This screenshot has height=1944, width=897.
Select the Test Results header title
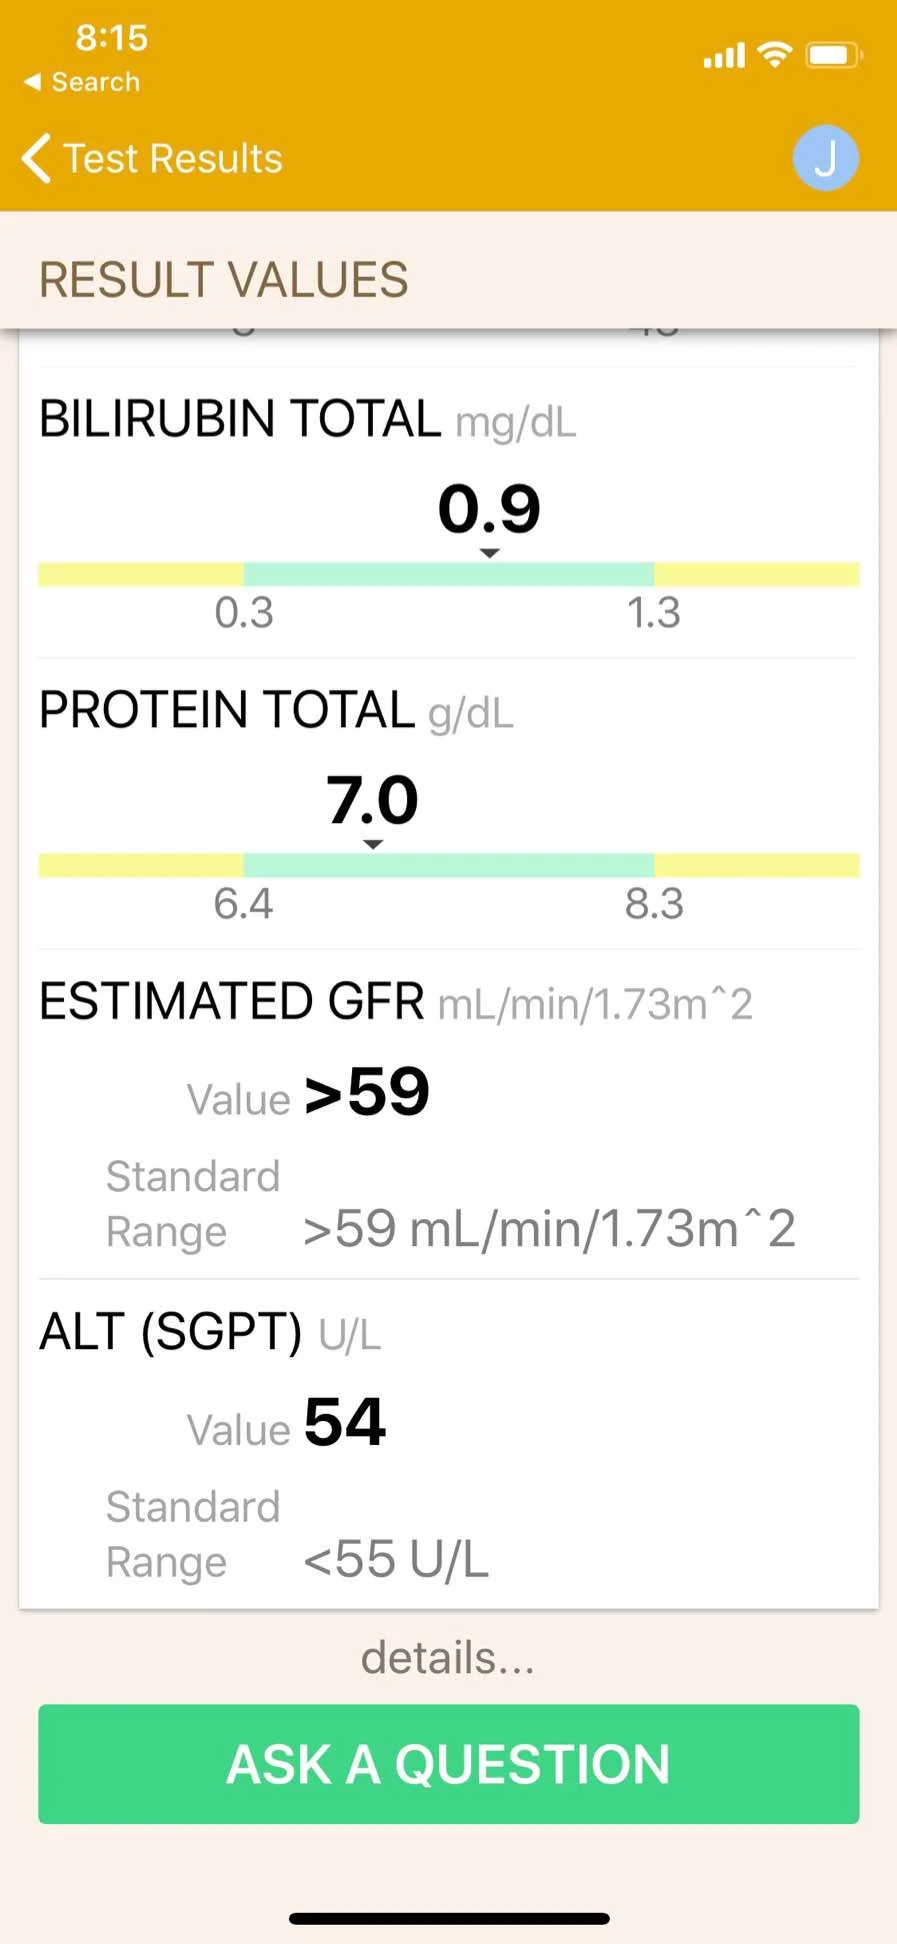coord(173,158)
